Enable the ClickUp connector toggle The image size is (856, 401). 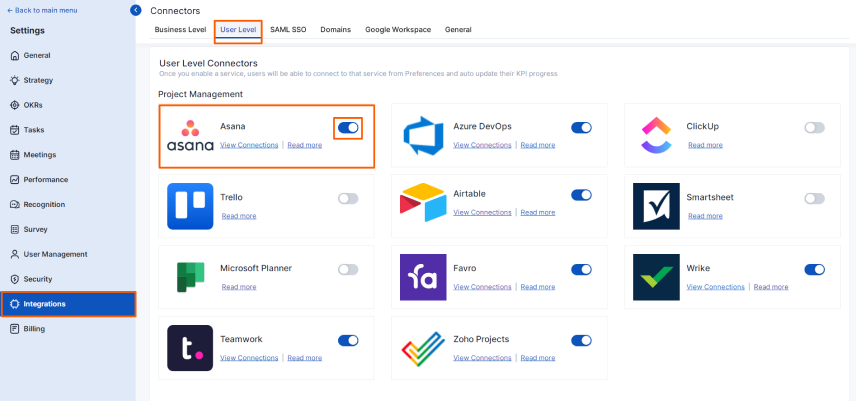coord(815,128)
